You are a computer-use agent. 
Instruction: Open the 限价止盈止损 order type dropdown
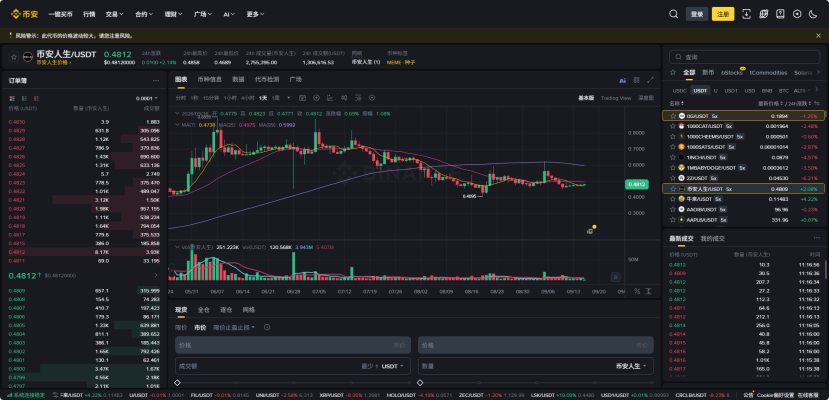[x=234, y=328]
